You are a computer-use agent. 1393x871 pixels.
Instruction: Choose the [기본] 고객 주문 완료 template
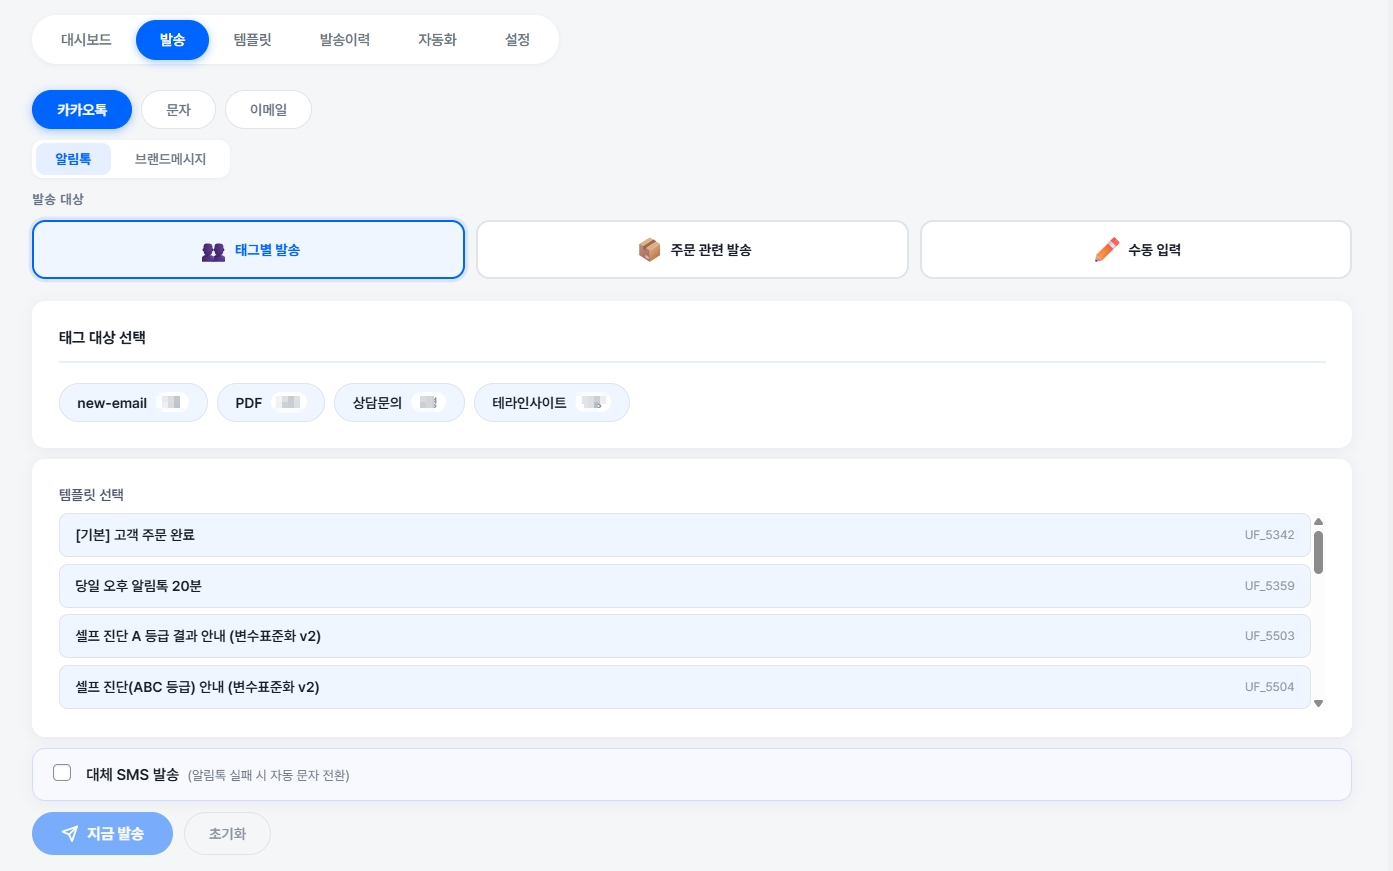pyautogui.click(x=684, y=535)
